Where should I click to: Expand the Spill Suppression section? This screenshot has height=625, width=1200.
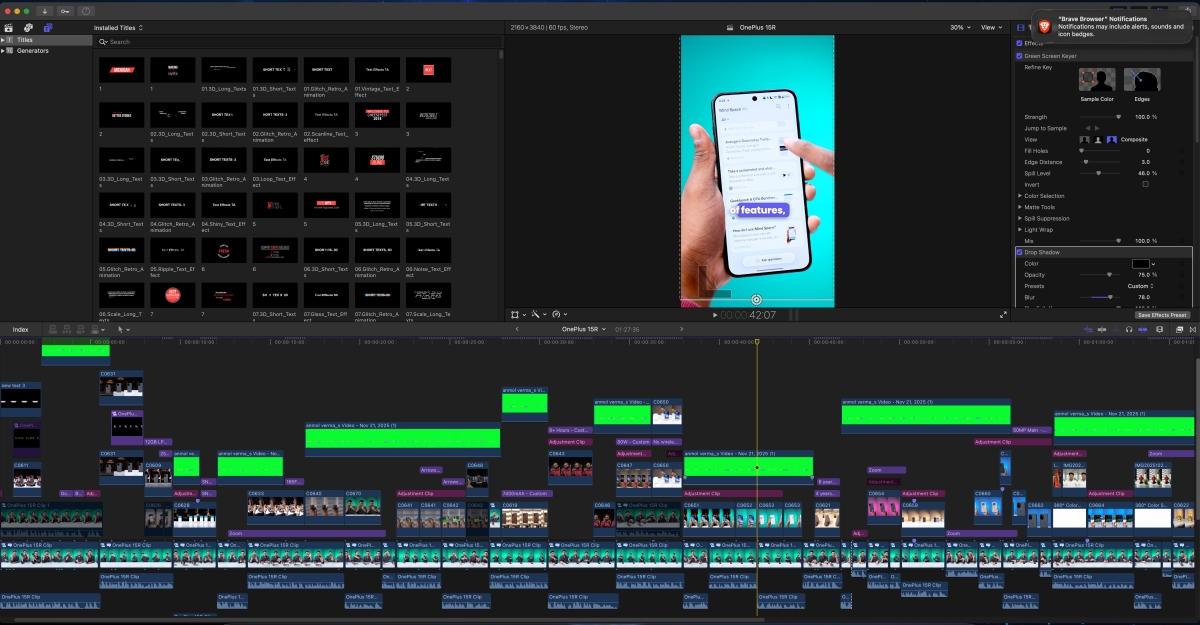pos(1020,218)
